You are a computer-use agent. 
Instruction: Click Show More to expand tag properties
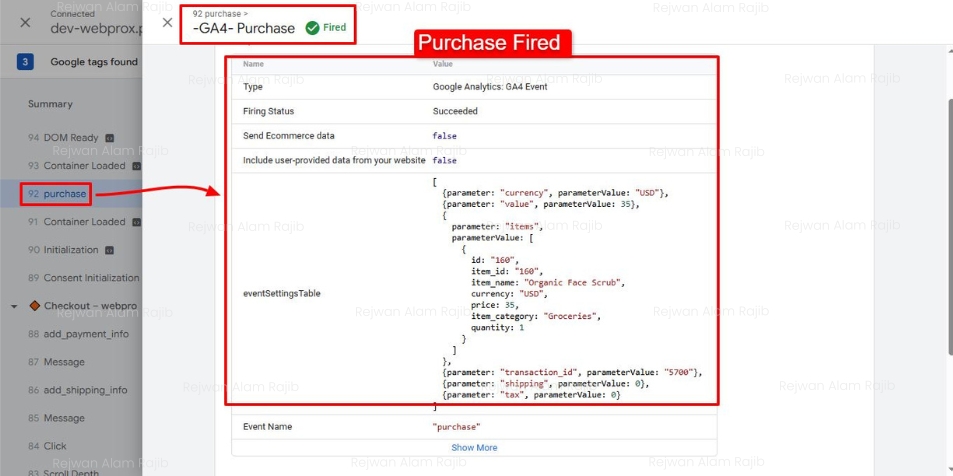[474, 447]
